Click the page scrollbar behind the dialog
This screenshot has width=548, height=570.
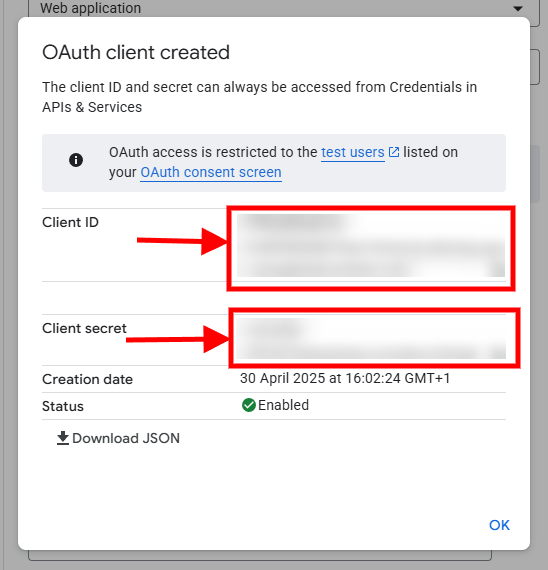pos(535,174)
